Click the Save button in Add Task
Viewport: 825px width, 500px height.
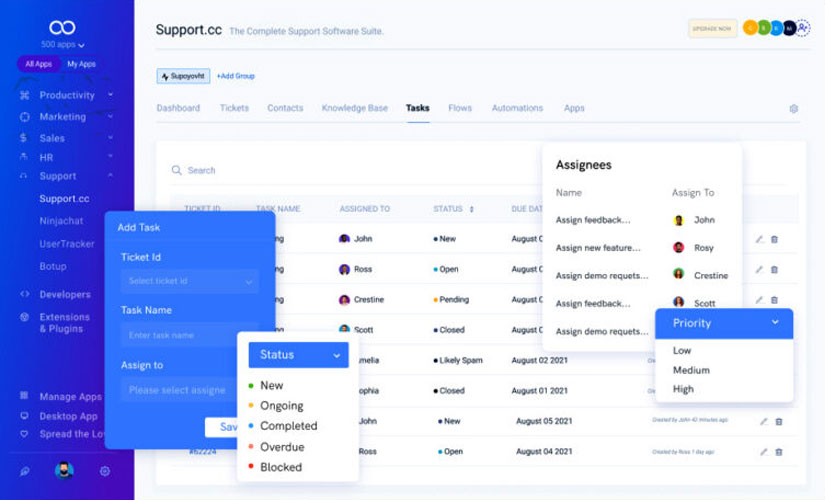222,427
